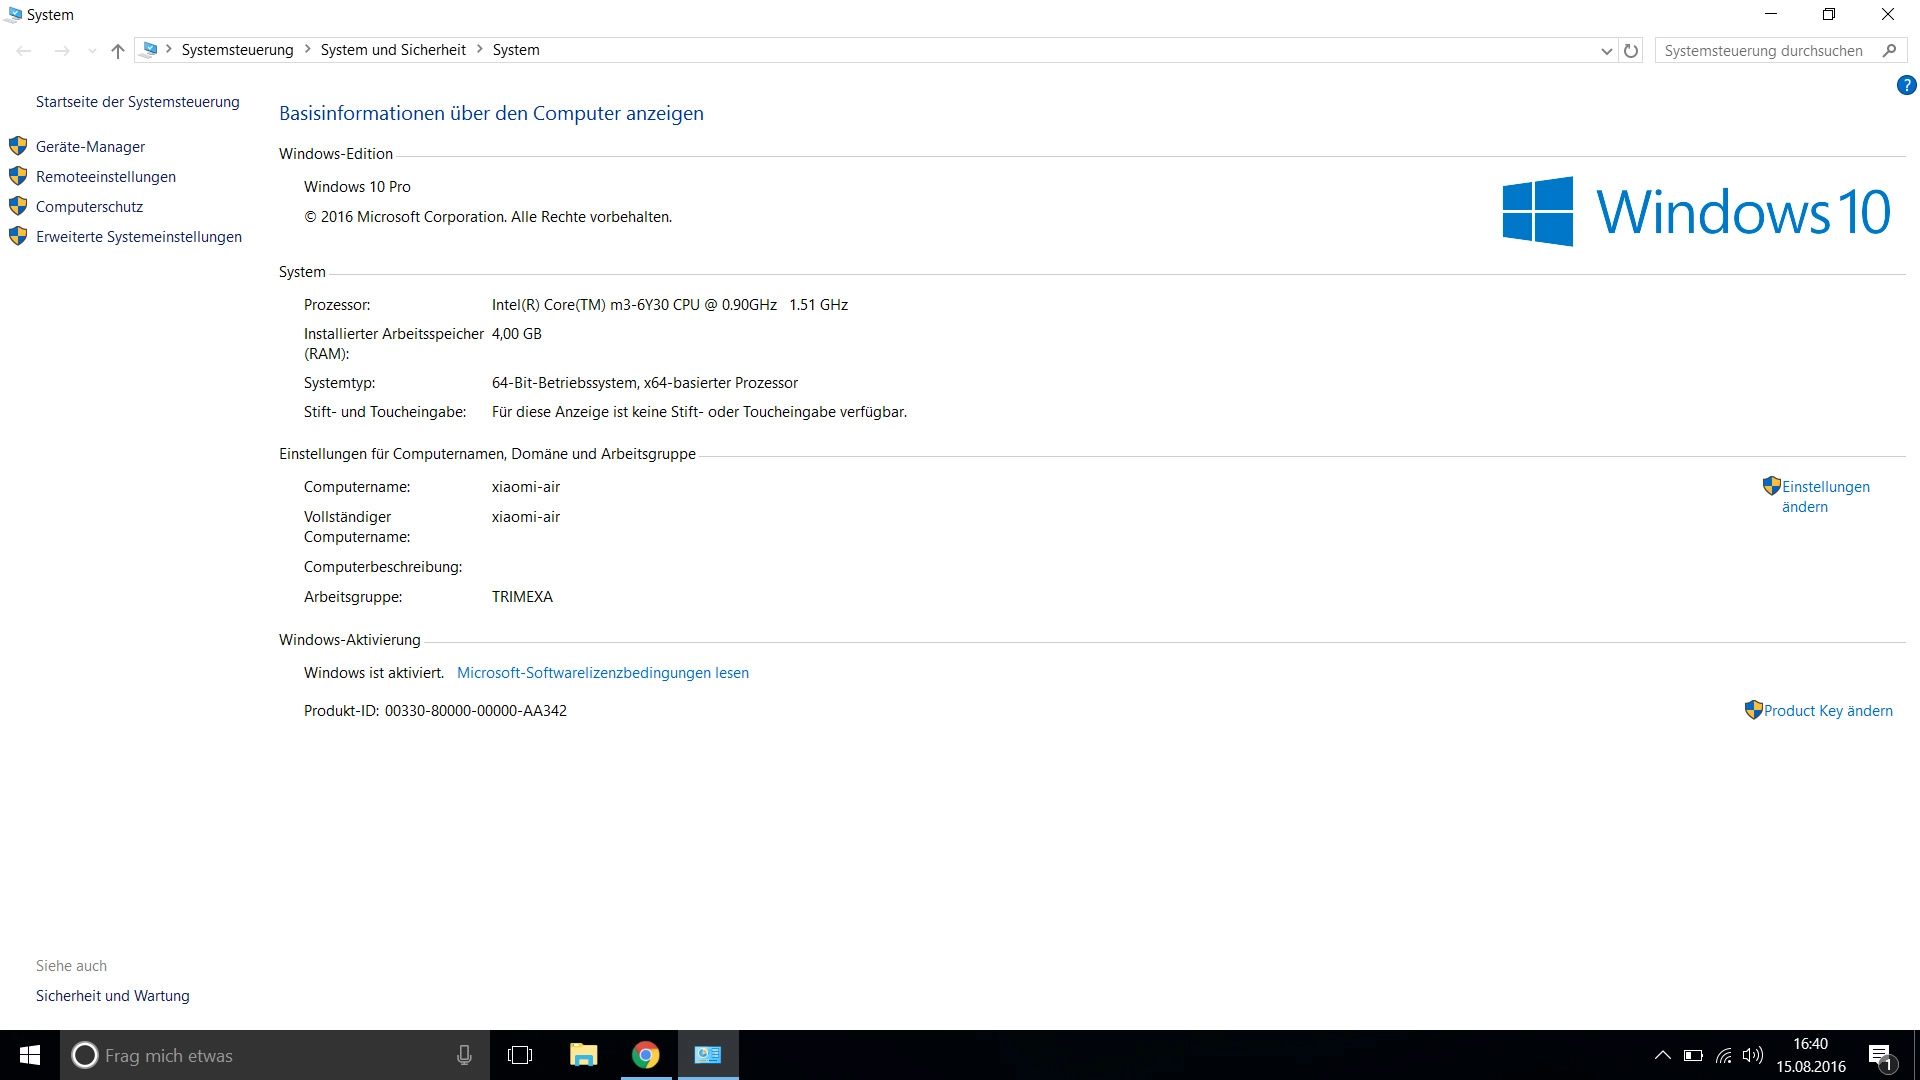Click Einstellungen ändern link

coord(1825,497)
